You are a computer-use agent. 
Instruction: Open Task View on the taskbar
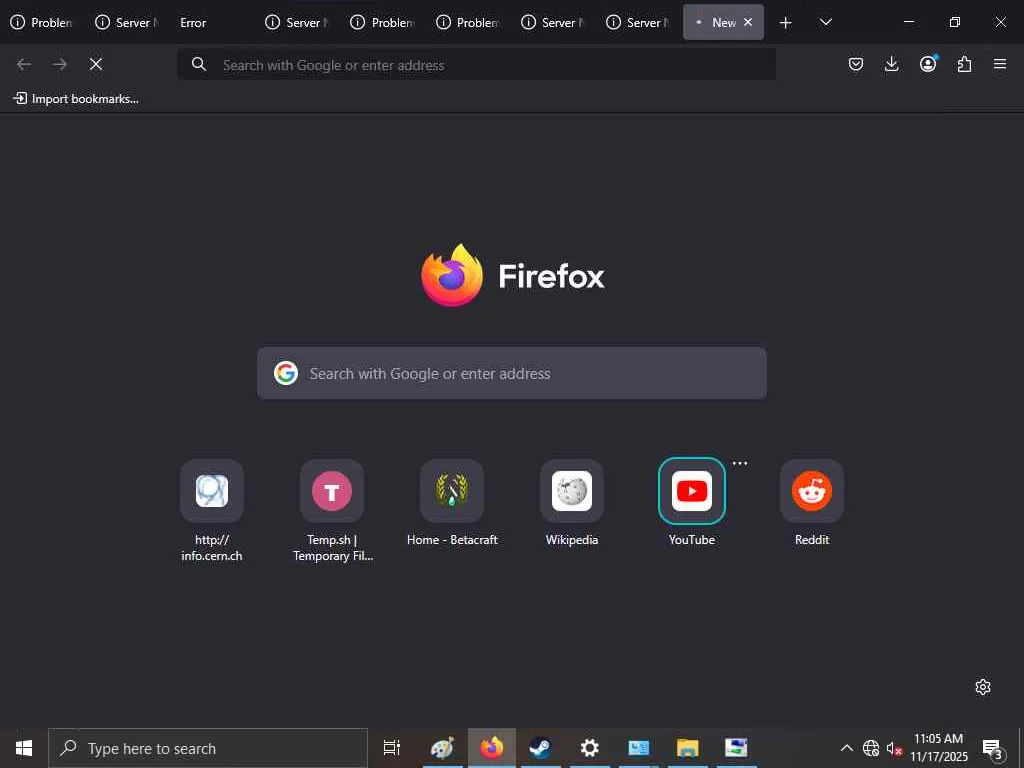392,748
